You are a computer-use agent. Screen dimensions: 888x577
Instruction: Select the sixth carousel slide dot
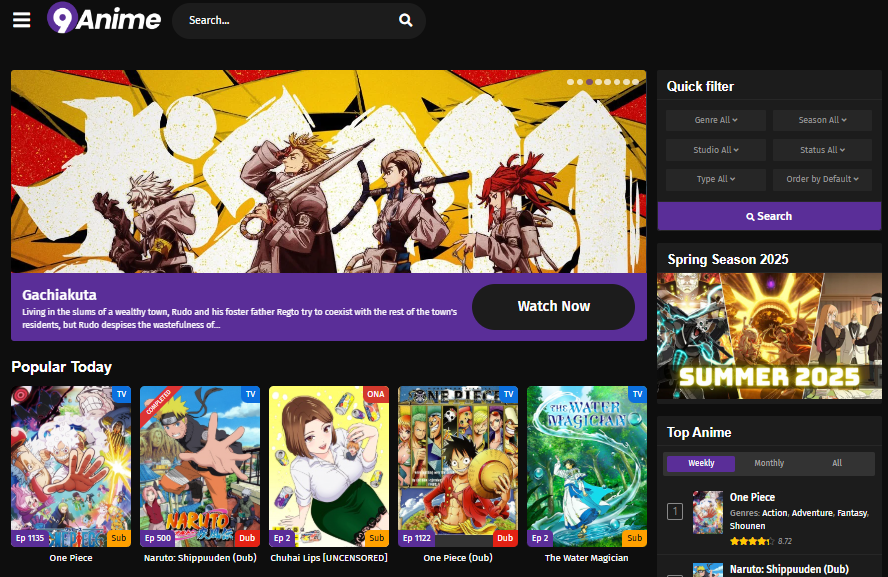point(617,82)
